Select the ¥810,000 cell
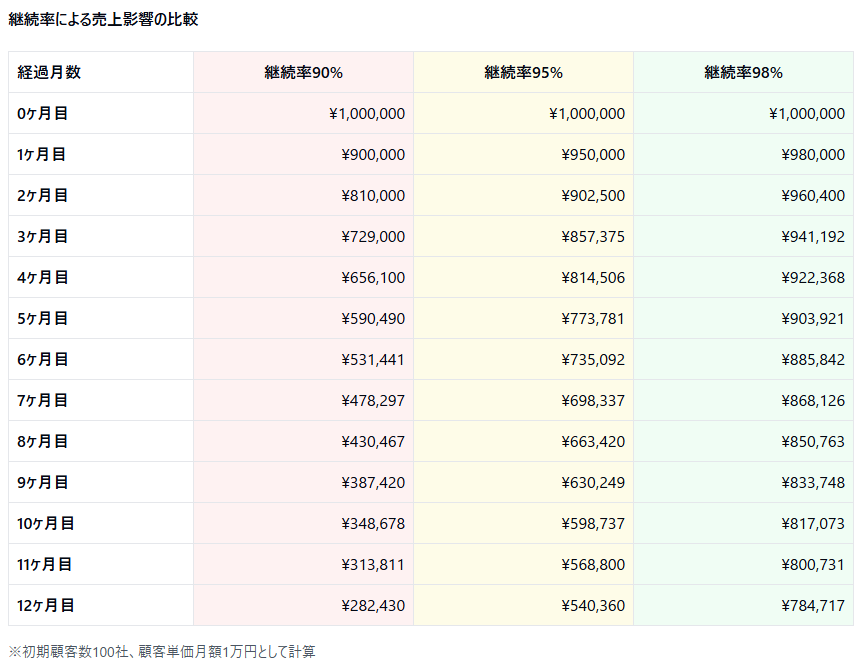867x668 pixels. pos(304,195)
